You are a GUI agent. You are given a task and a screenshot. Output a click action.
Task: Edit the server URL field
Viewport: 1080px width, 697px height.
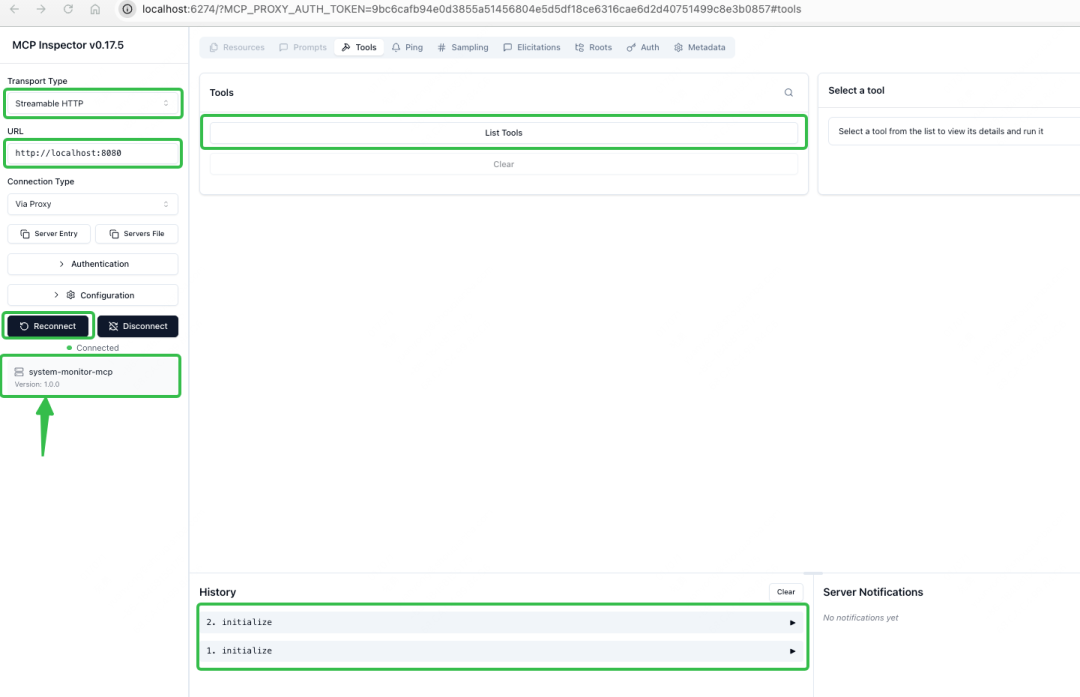tap(92, 153)
